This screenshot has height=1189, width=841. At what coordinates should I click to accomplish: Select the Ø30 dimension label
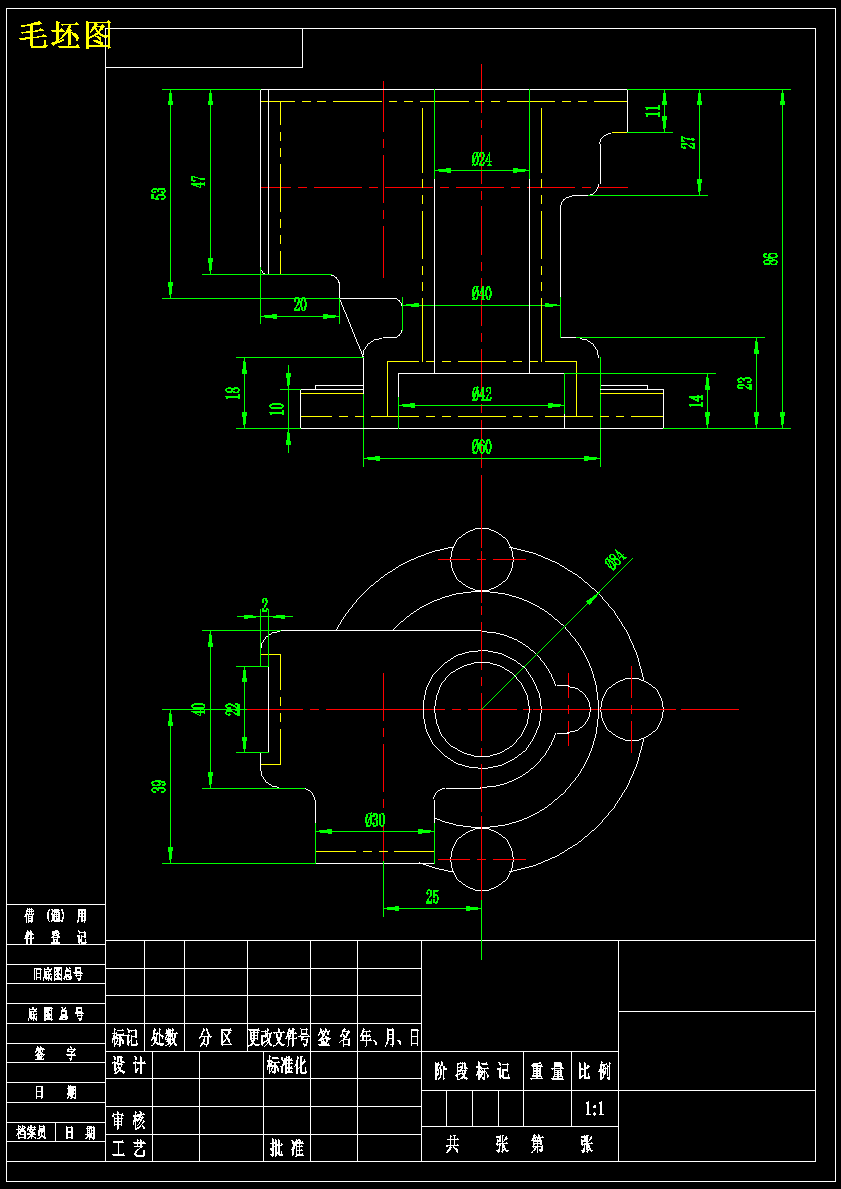375,820
